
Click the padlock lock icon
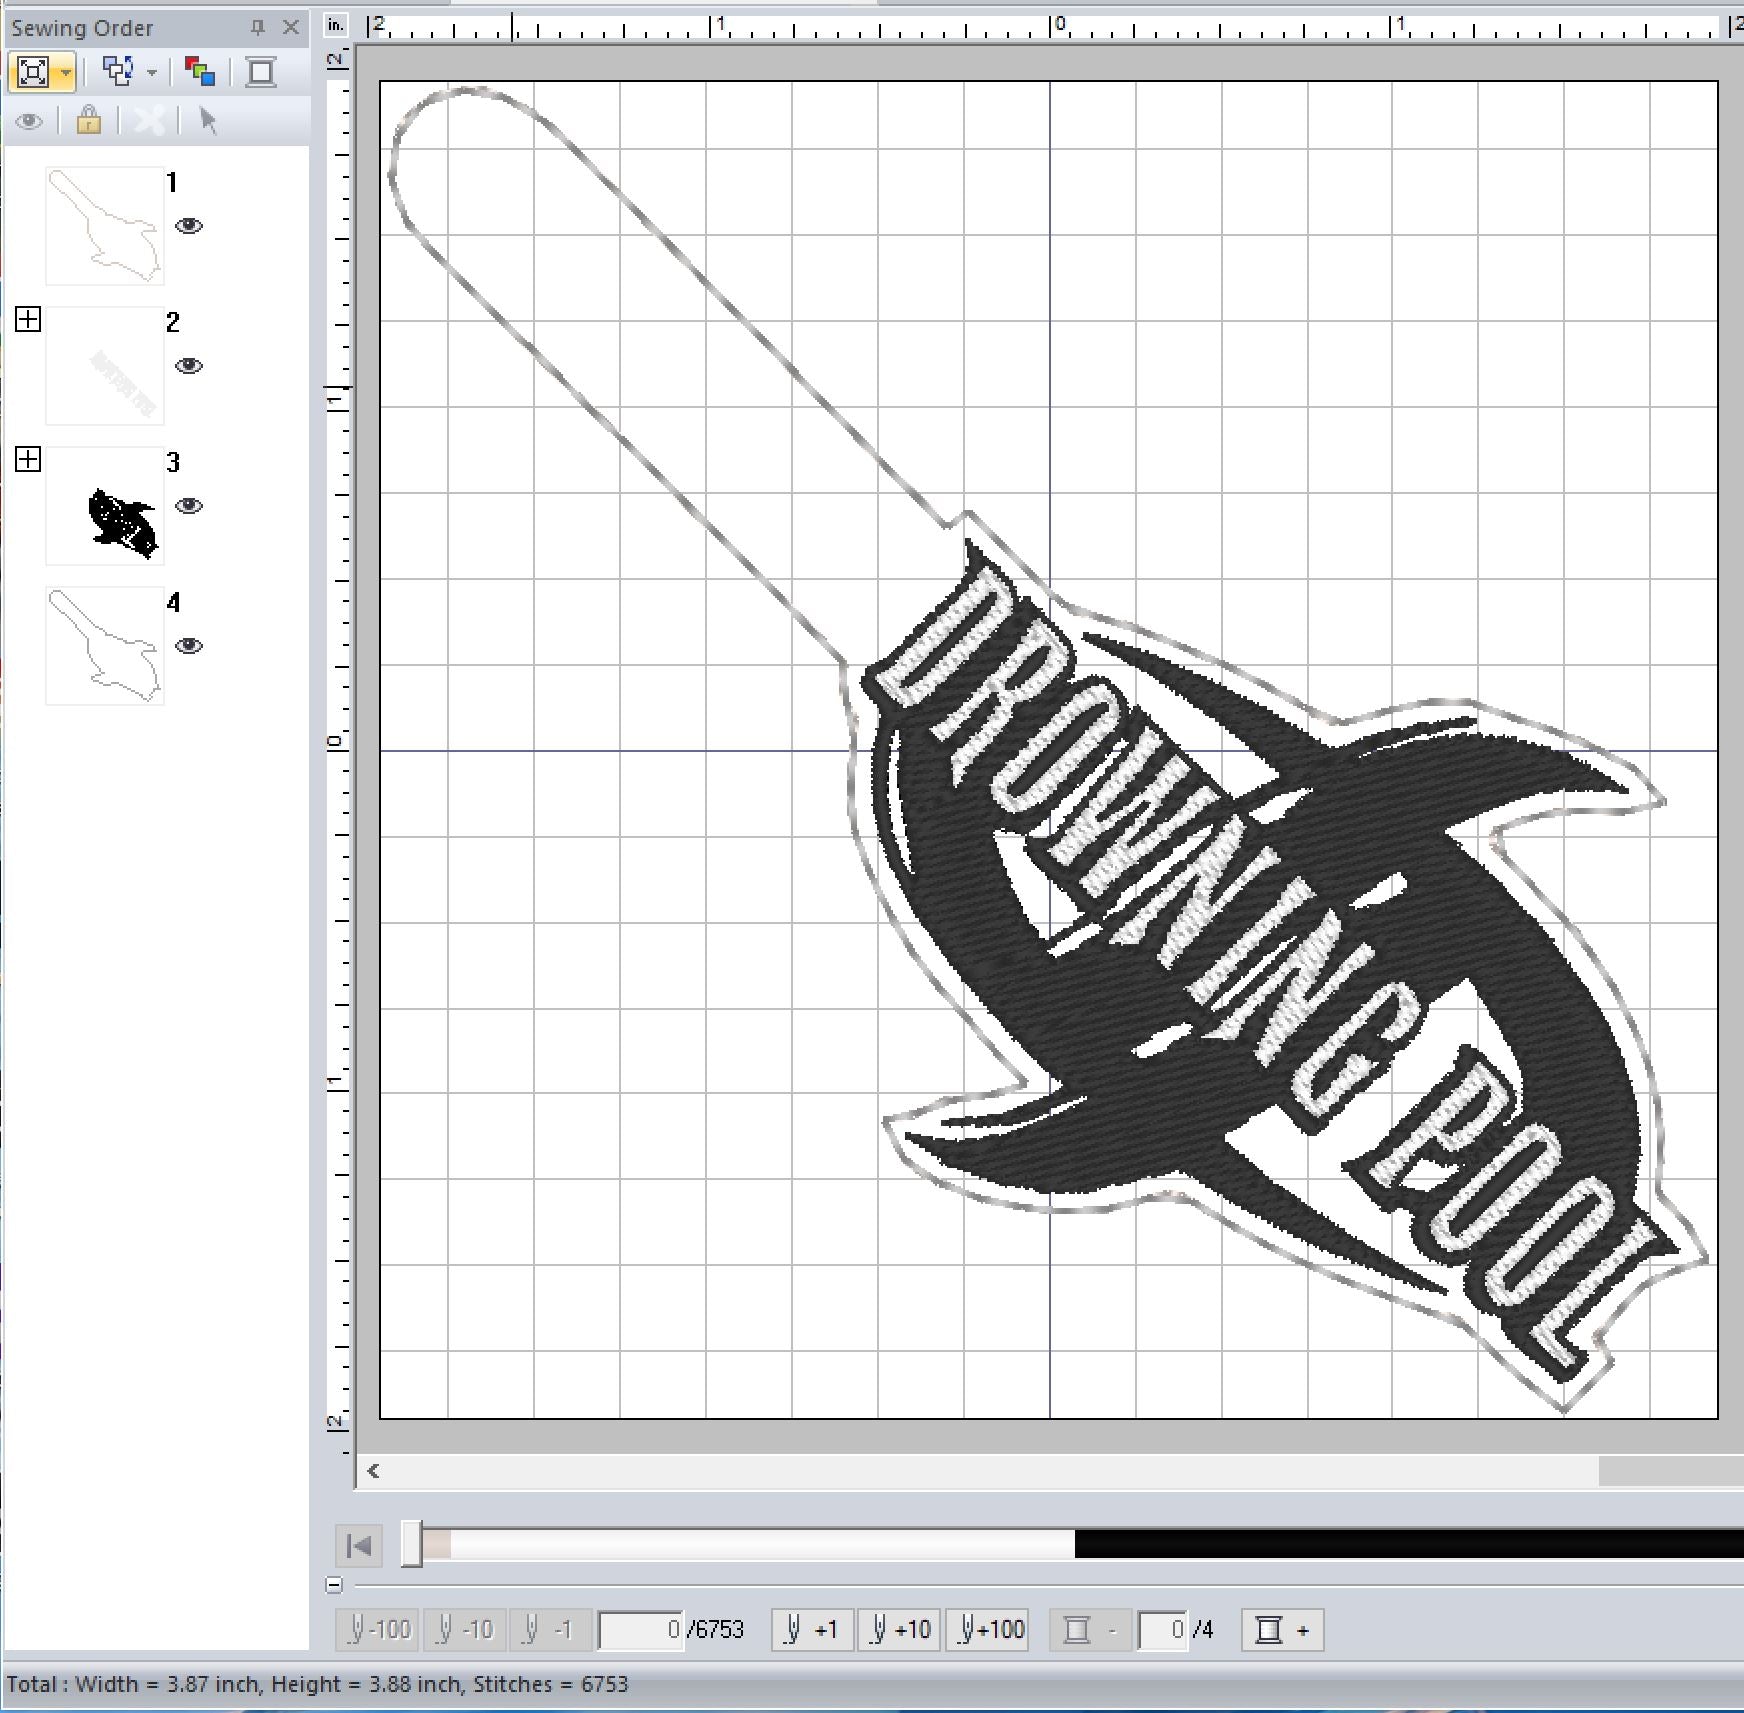coord(89,121)
